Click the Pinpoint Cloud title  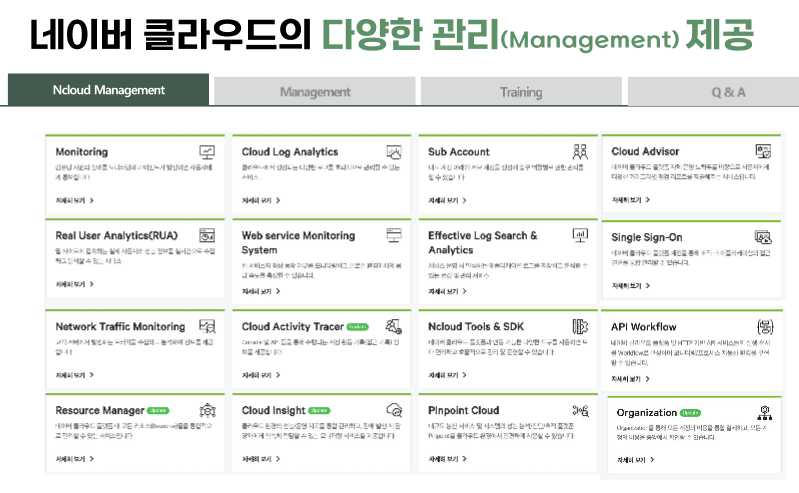pos(464,410)
